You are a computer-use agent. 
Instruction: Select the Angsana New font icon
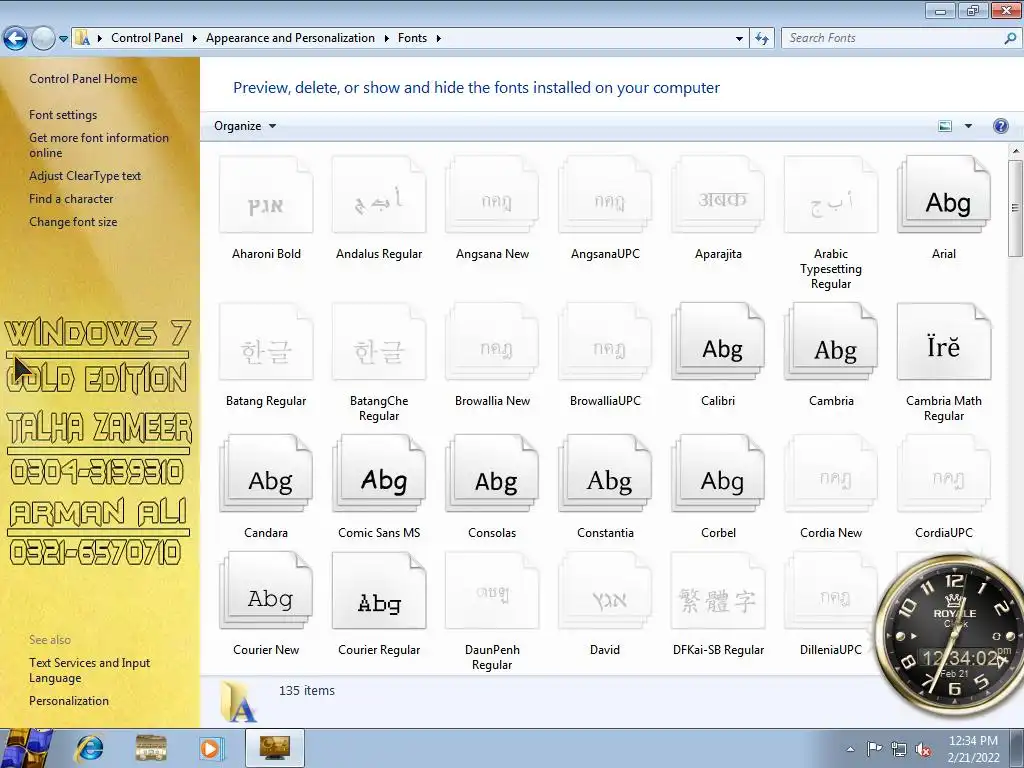pyautogui.click(x=492, y=195)
